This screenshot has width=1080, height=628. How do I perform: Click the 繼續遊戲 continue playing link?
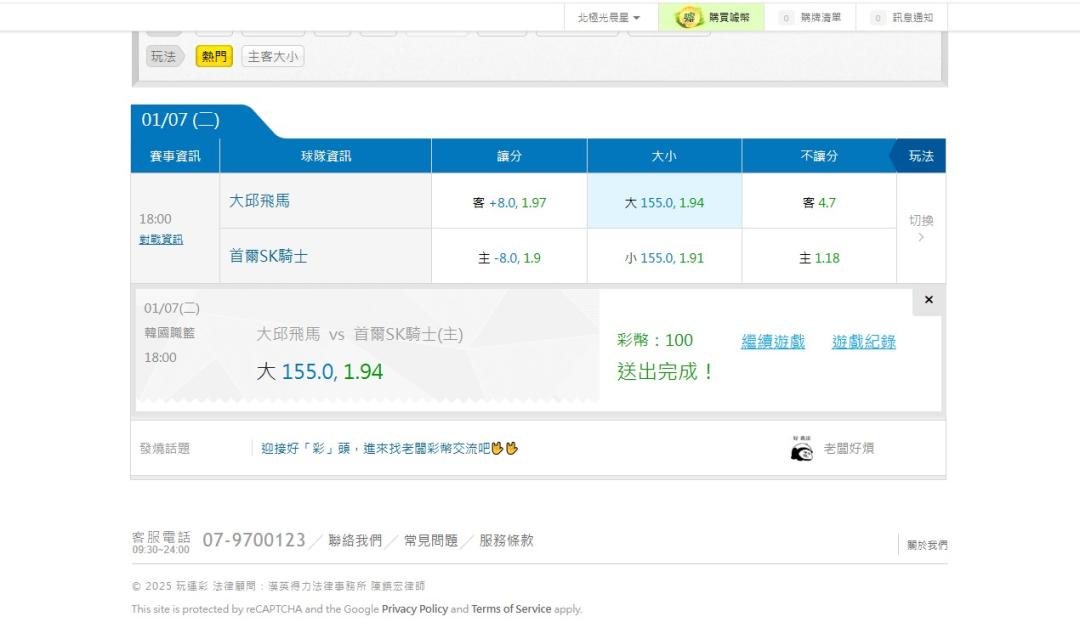773,342
